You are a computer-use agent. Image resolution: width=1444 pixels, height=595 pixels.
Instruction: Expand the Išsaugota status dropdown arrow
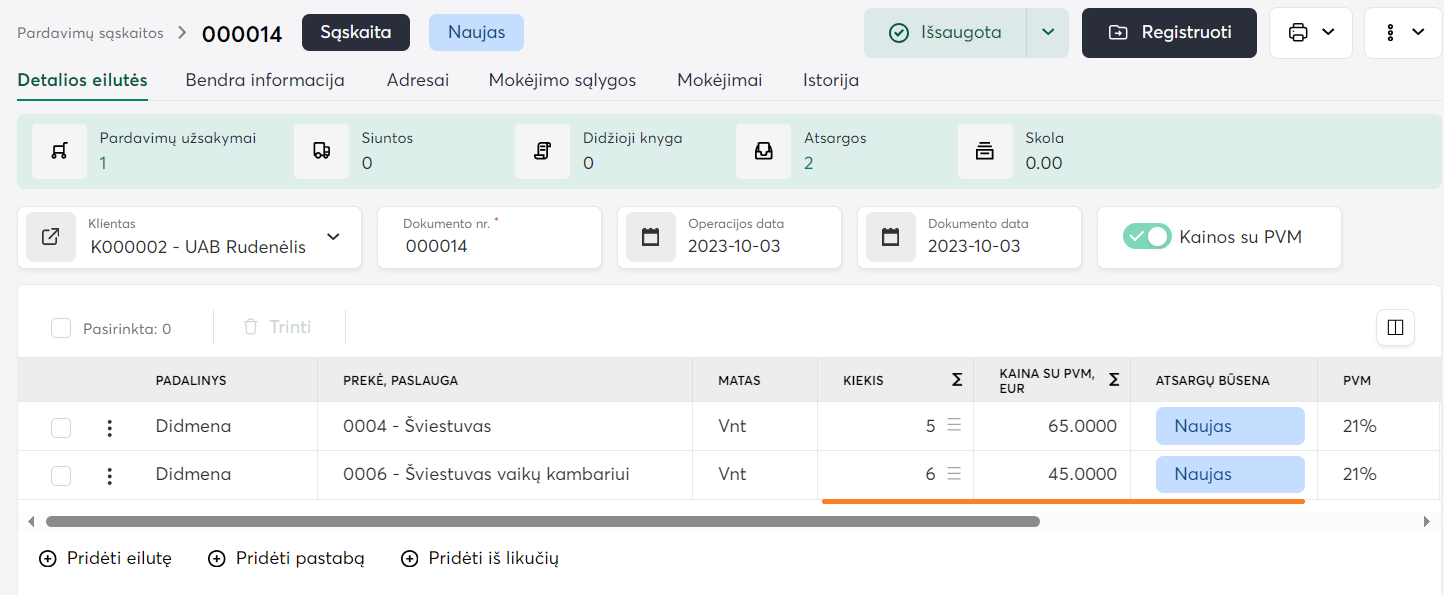point(1047,32)
